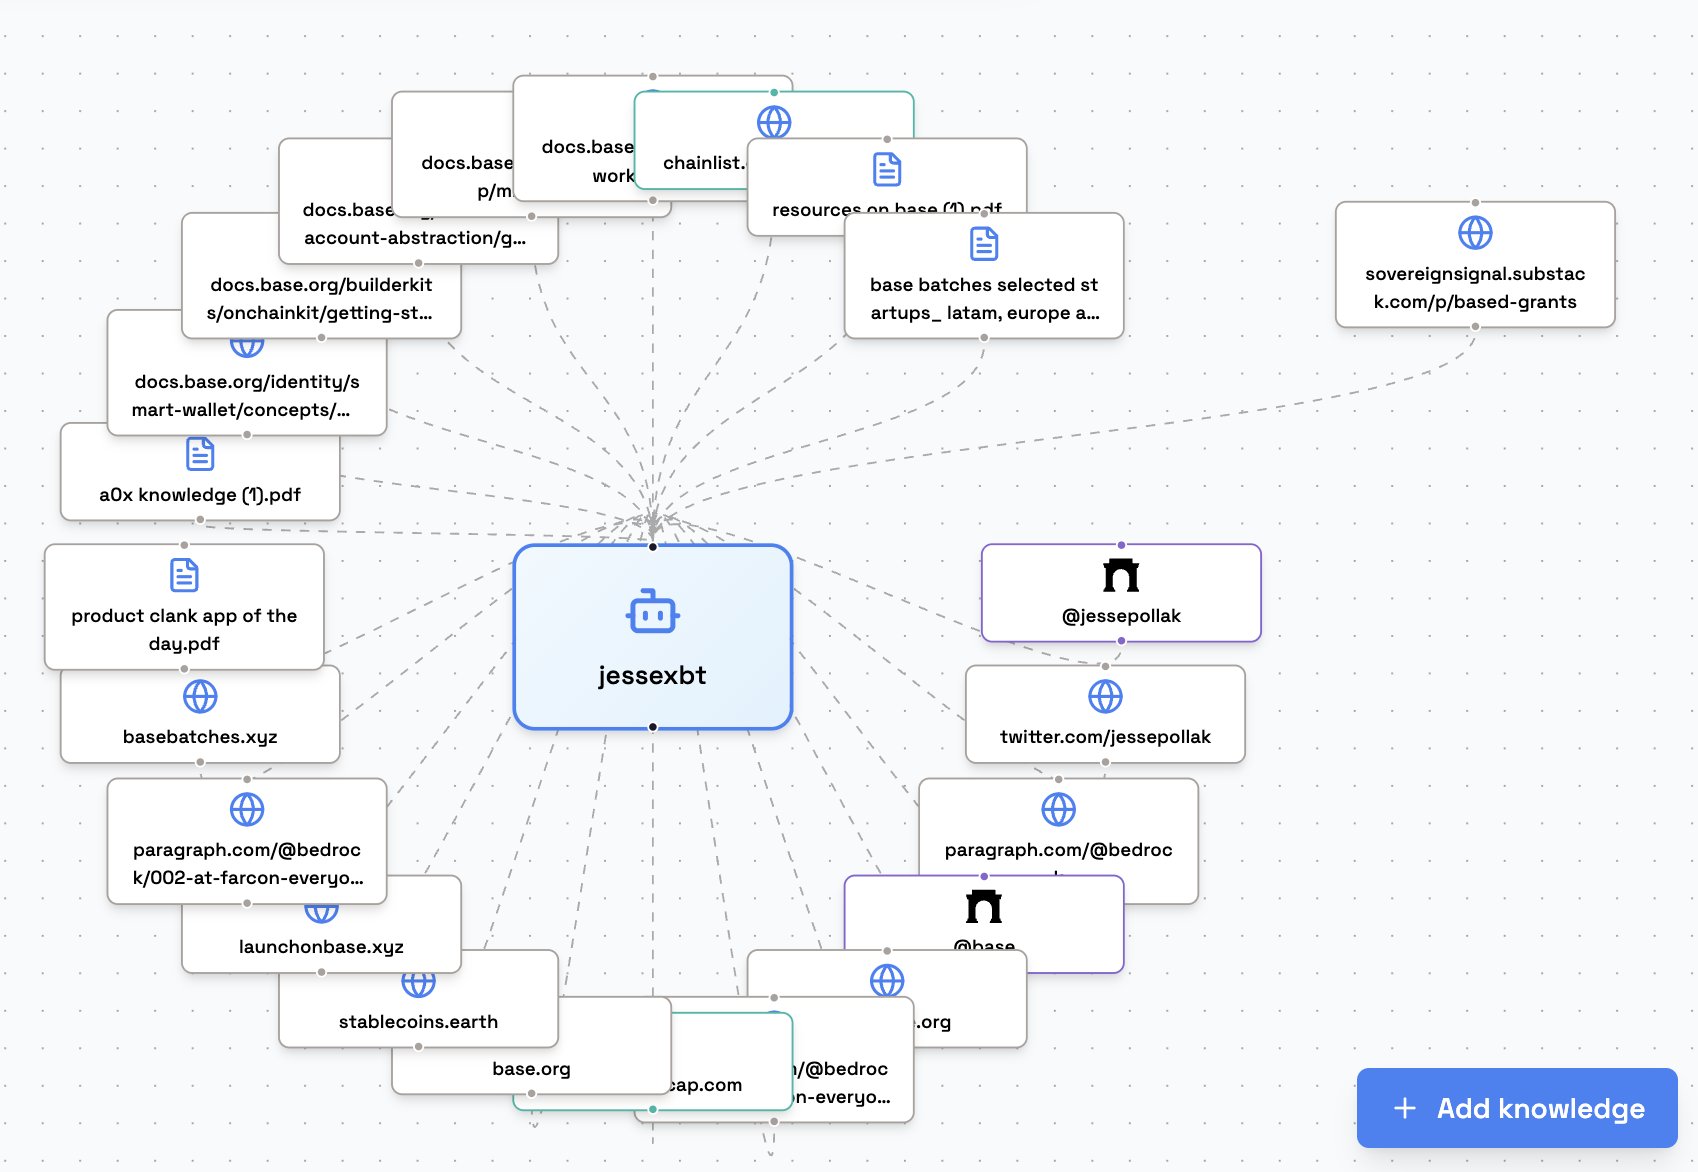Open the base.org knowledge node
Viewport: 1698px width, 1172px height.
pyautogui.click(x=530, y=1069)
